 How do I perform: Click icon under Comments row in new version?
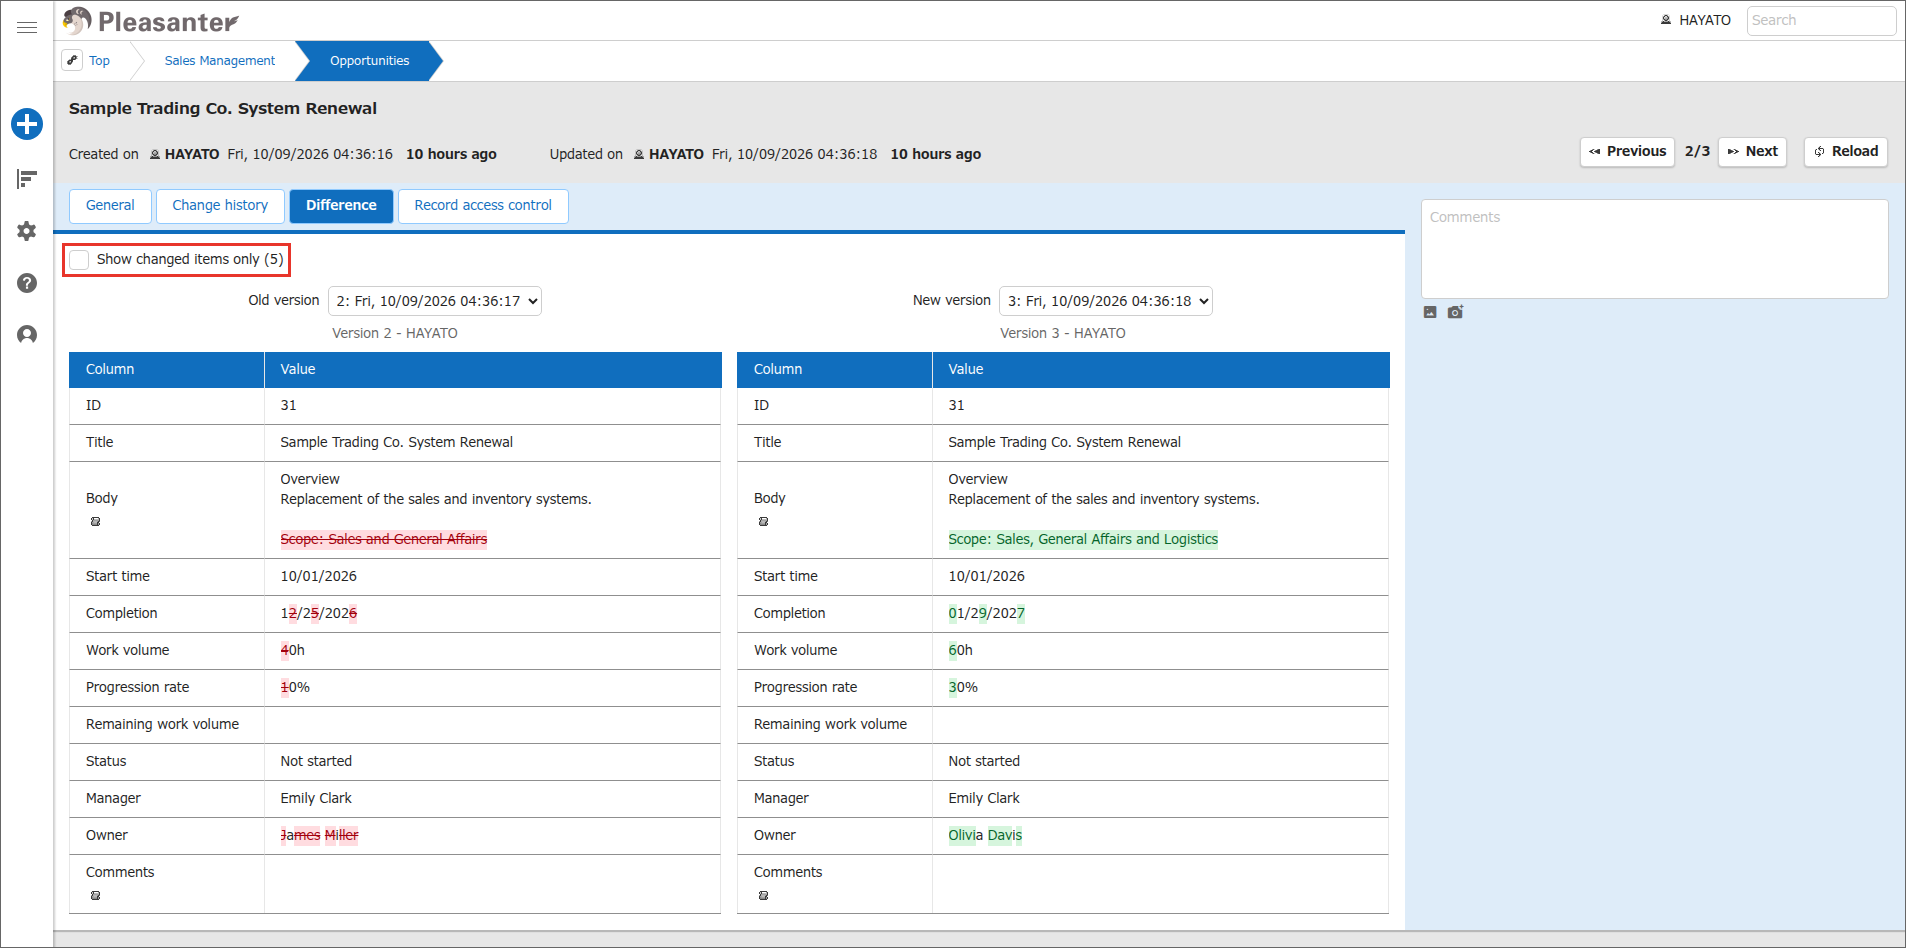pos(763,896)
